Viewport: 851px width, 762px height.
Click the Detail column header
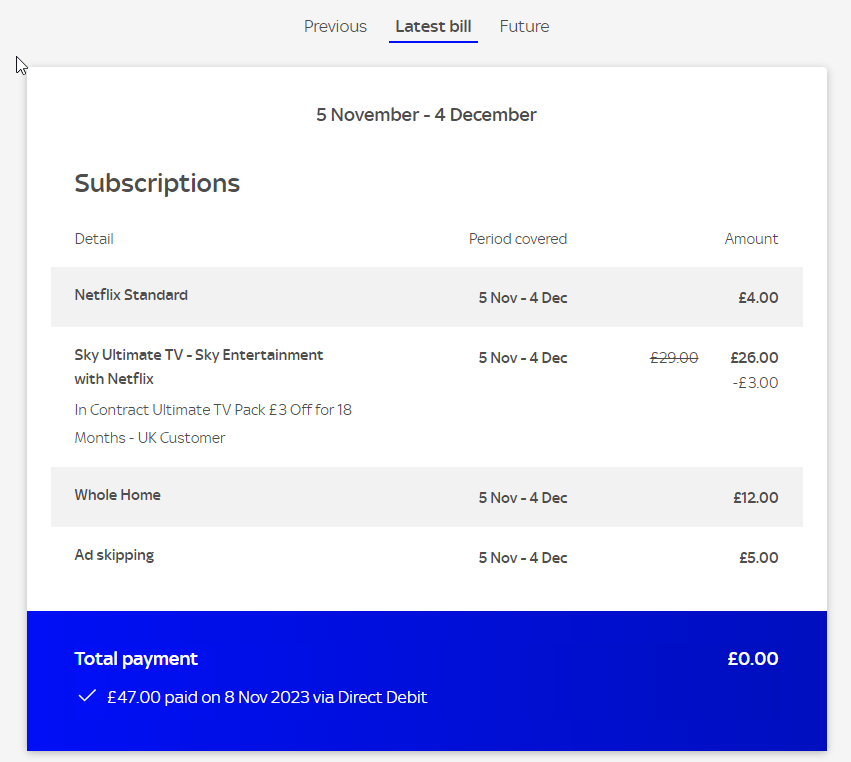tap(94, 239)
